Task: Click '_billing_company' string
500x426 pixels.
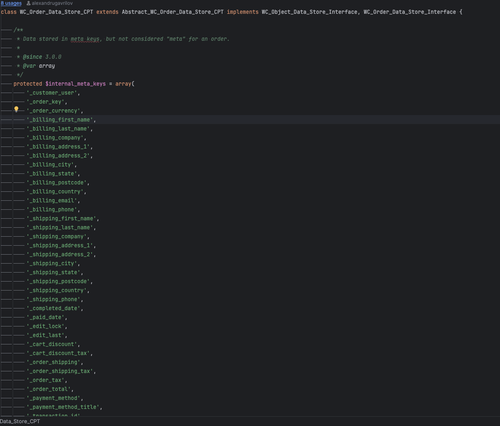Action: 55,138
